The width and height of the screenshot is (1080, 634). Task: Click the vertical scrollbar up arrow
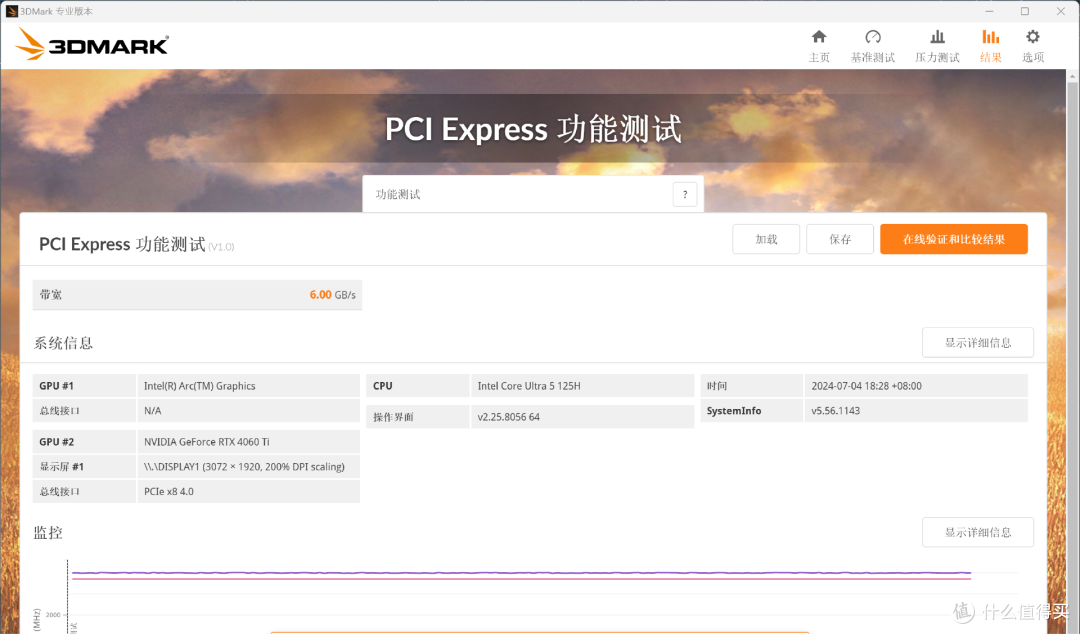(1073, 76)
